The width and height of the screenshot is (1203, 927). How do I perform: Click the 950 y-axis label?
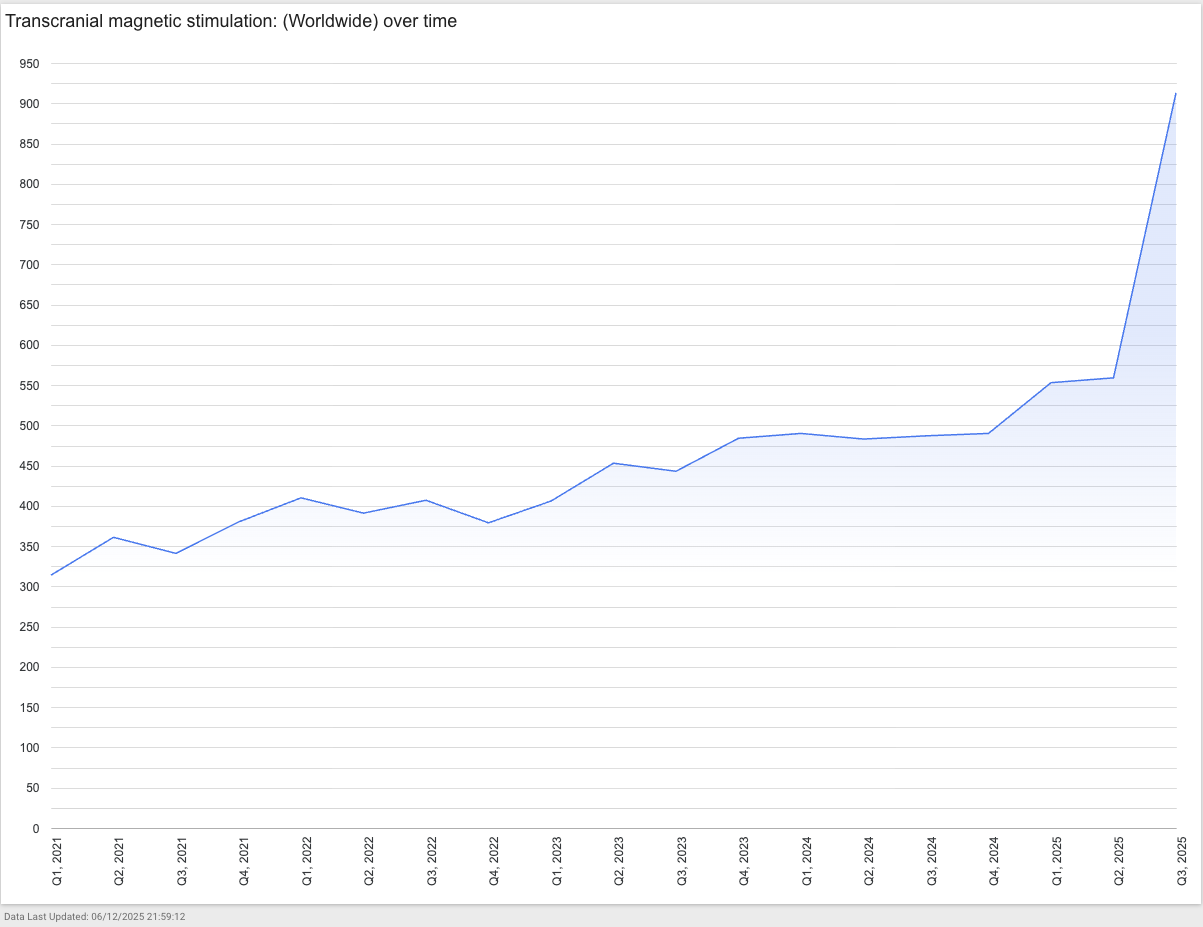pyautogui.click(x=29, y=64)
